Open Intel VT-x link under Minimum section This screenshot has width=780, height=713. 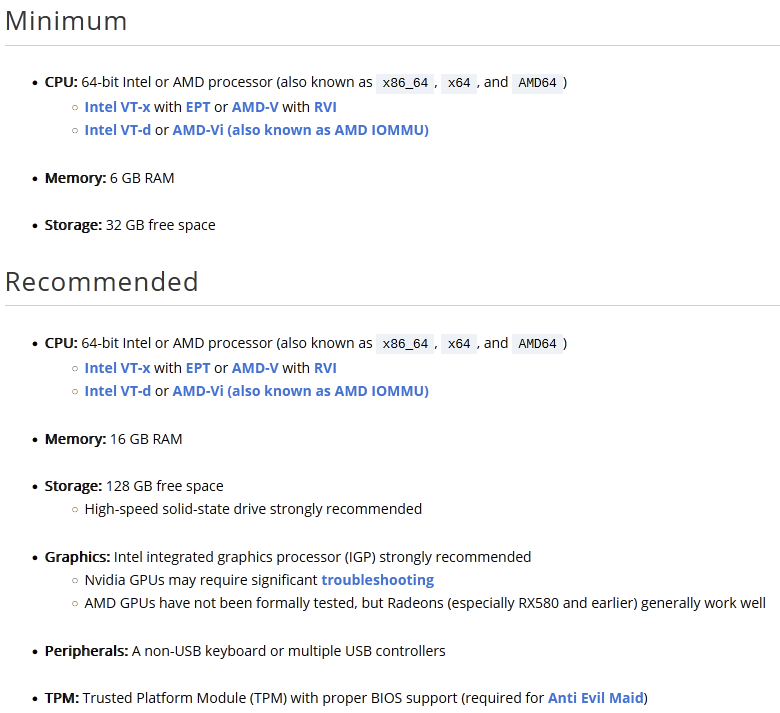coord(117,106)
